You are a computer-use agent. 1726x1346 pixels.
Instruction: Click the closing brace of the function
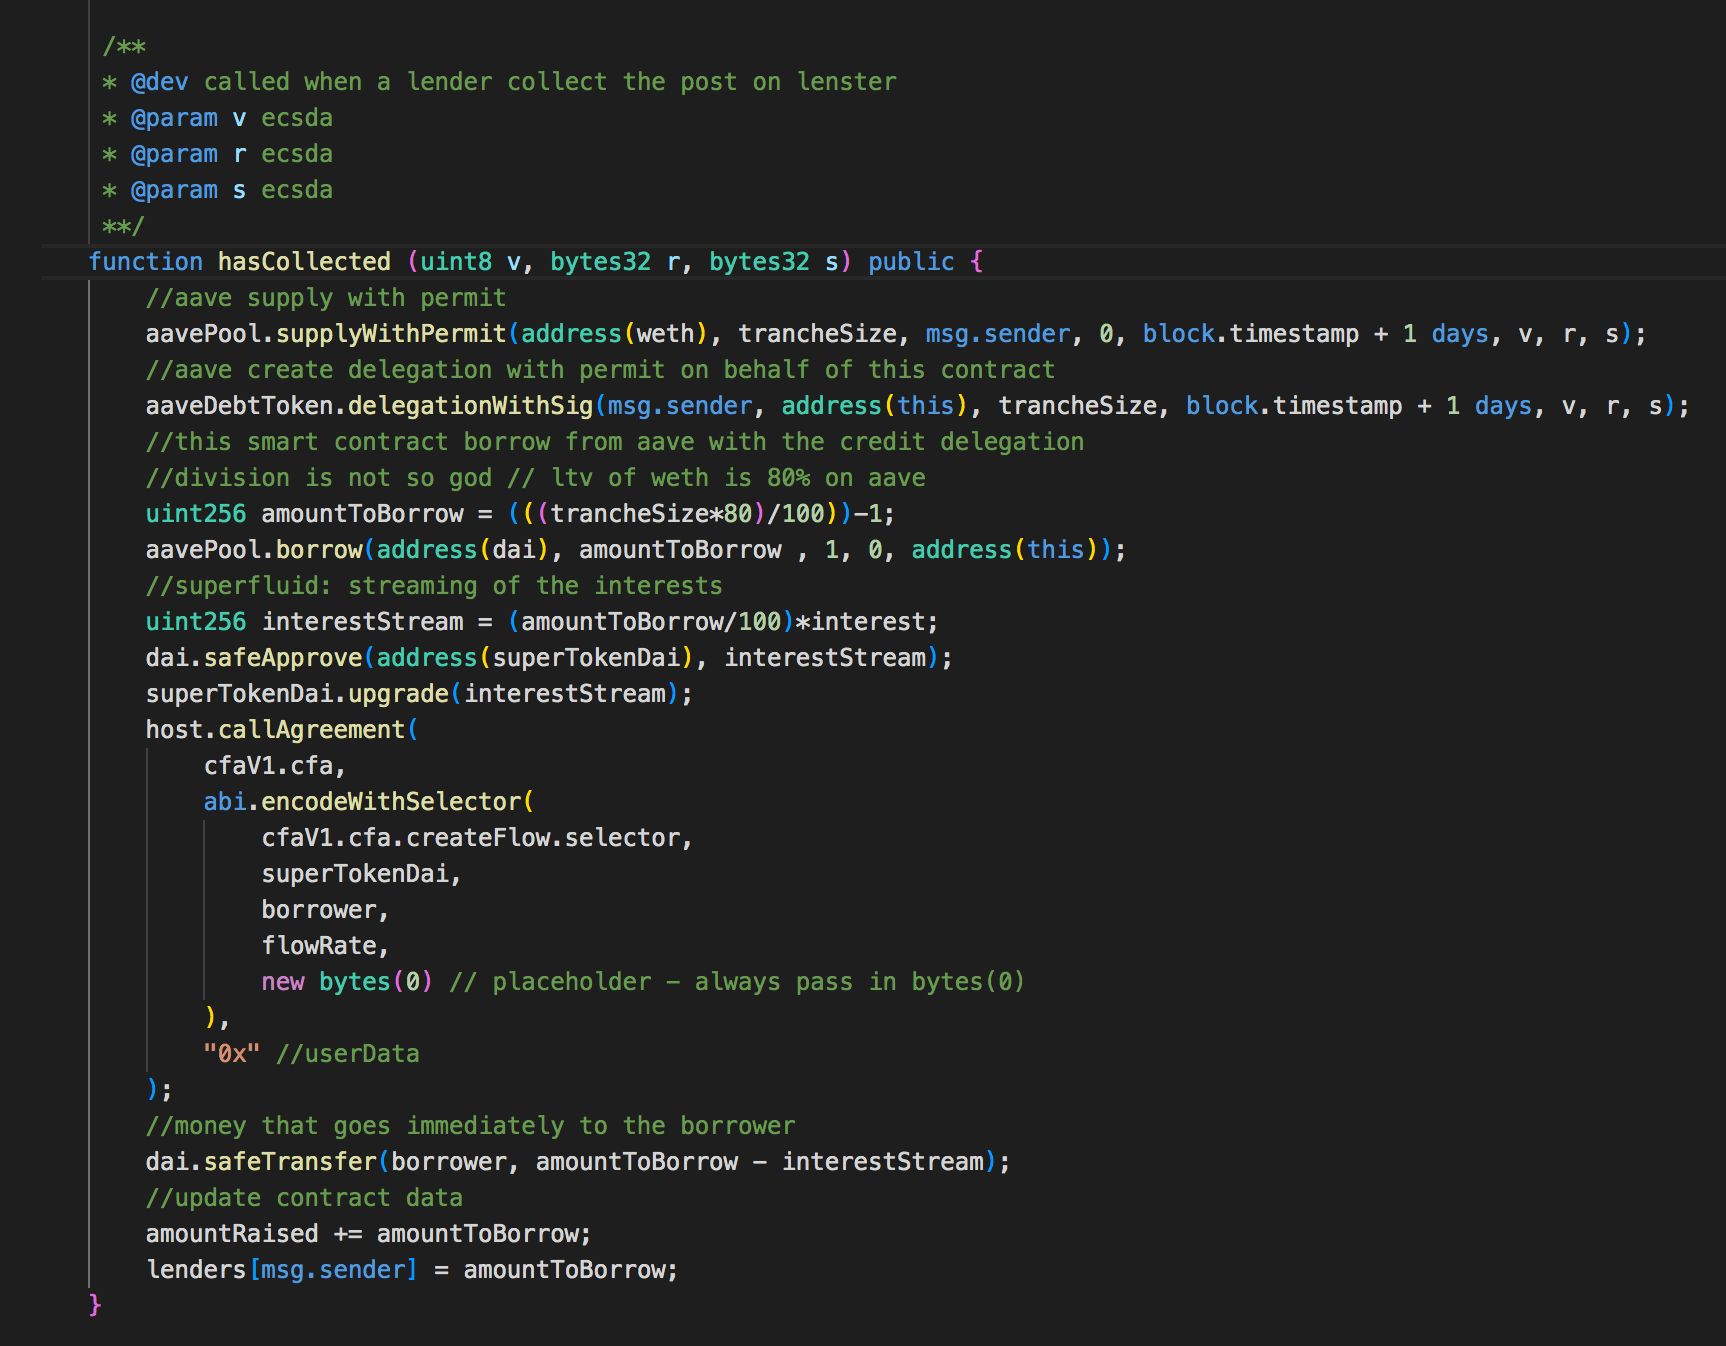coord(95,1305)
